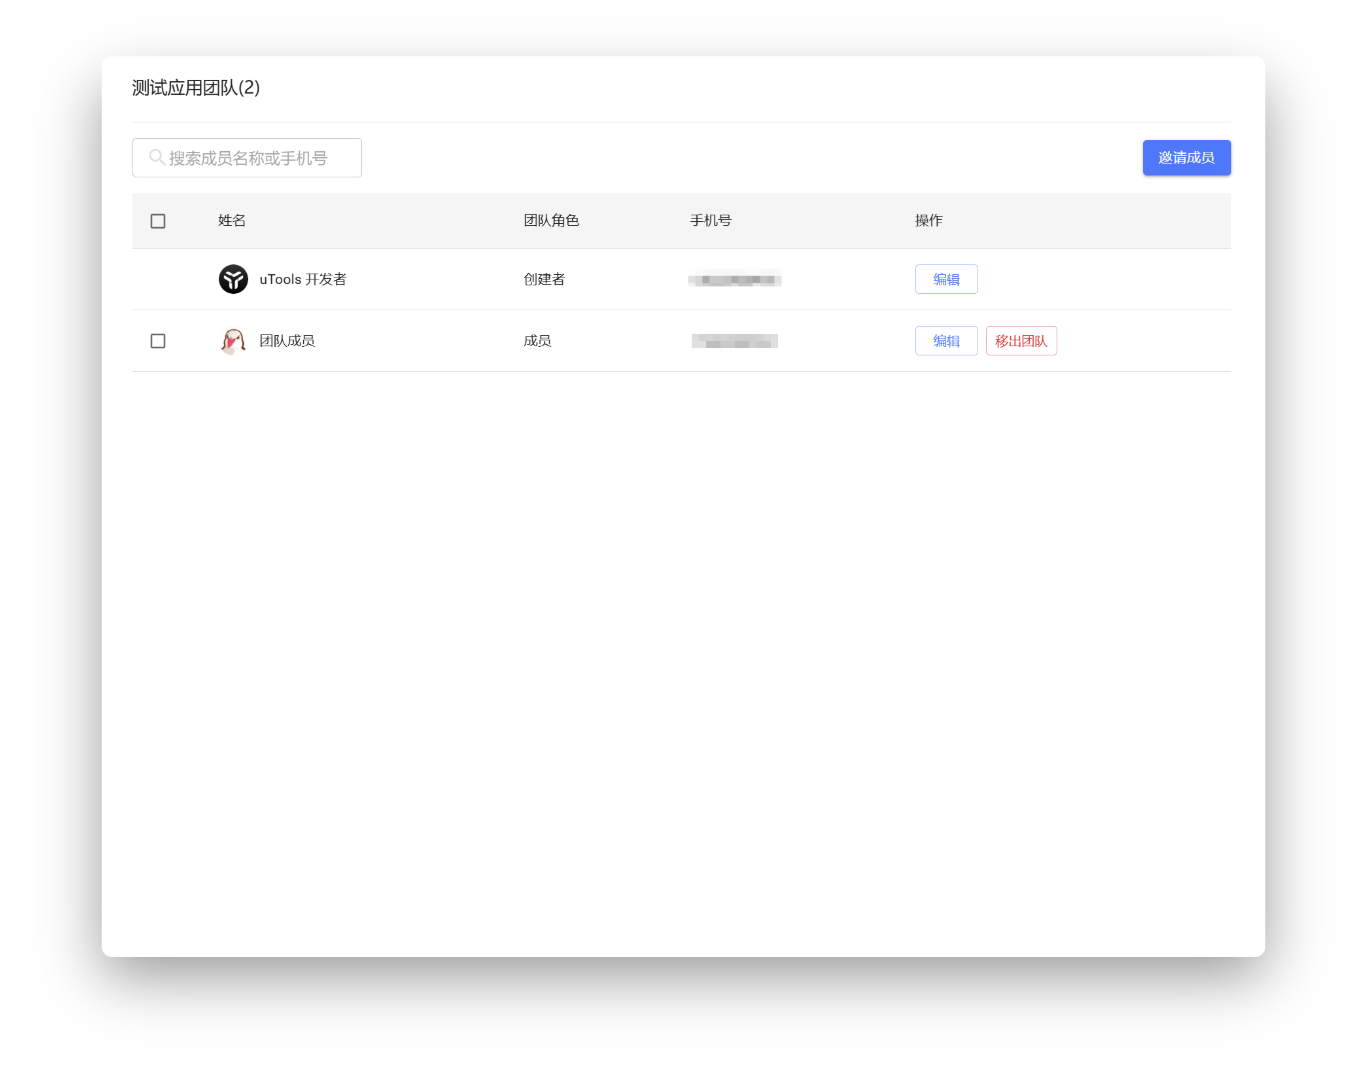Viewport: 1367px width, 1068px height.
Task: Click the 姓名 column header
Action: pyautogui.click(x=232, y=221)
